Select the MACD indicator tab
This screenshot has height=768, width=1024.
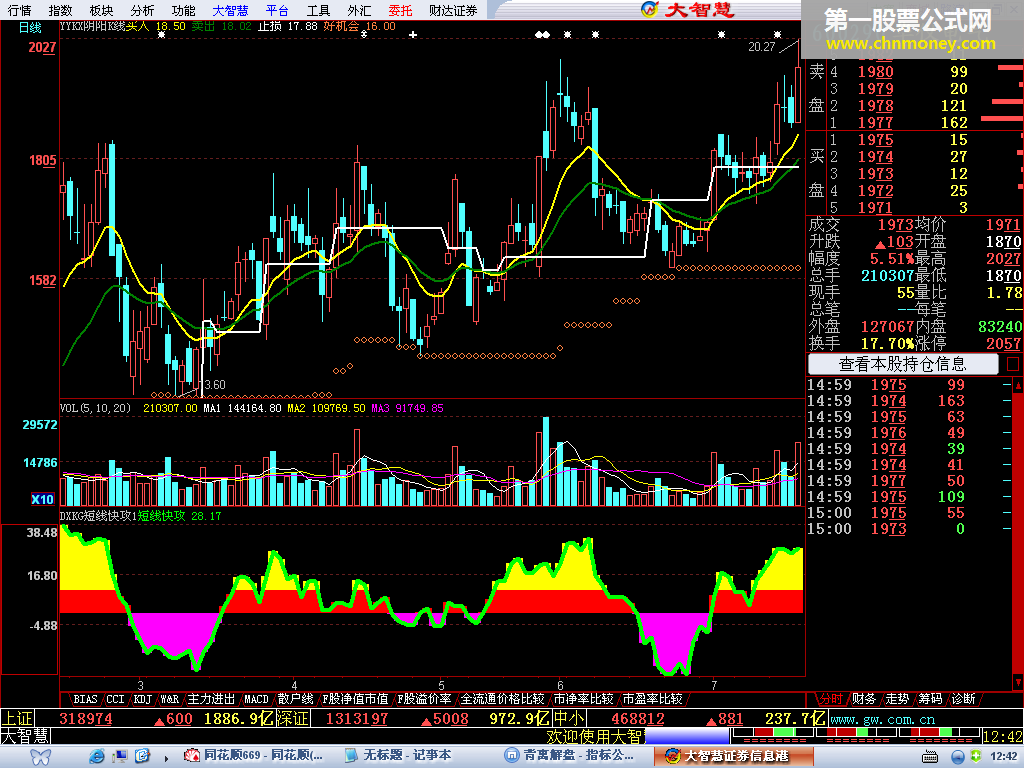click(x=256, y=699)
